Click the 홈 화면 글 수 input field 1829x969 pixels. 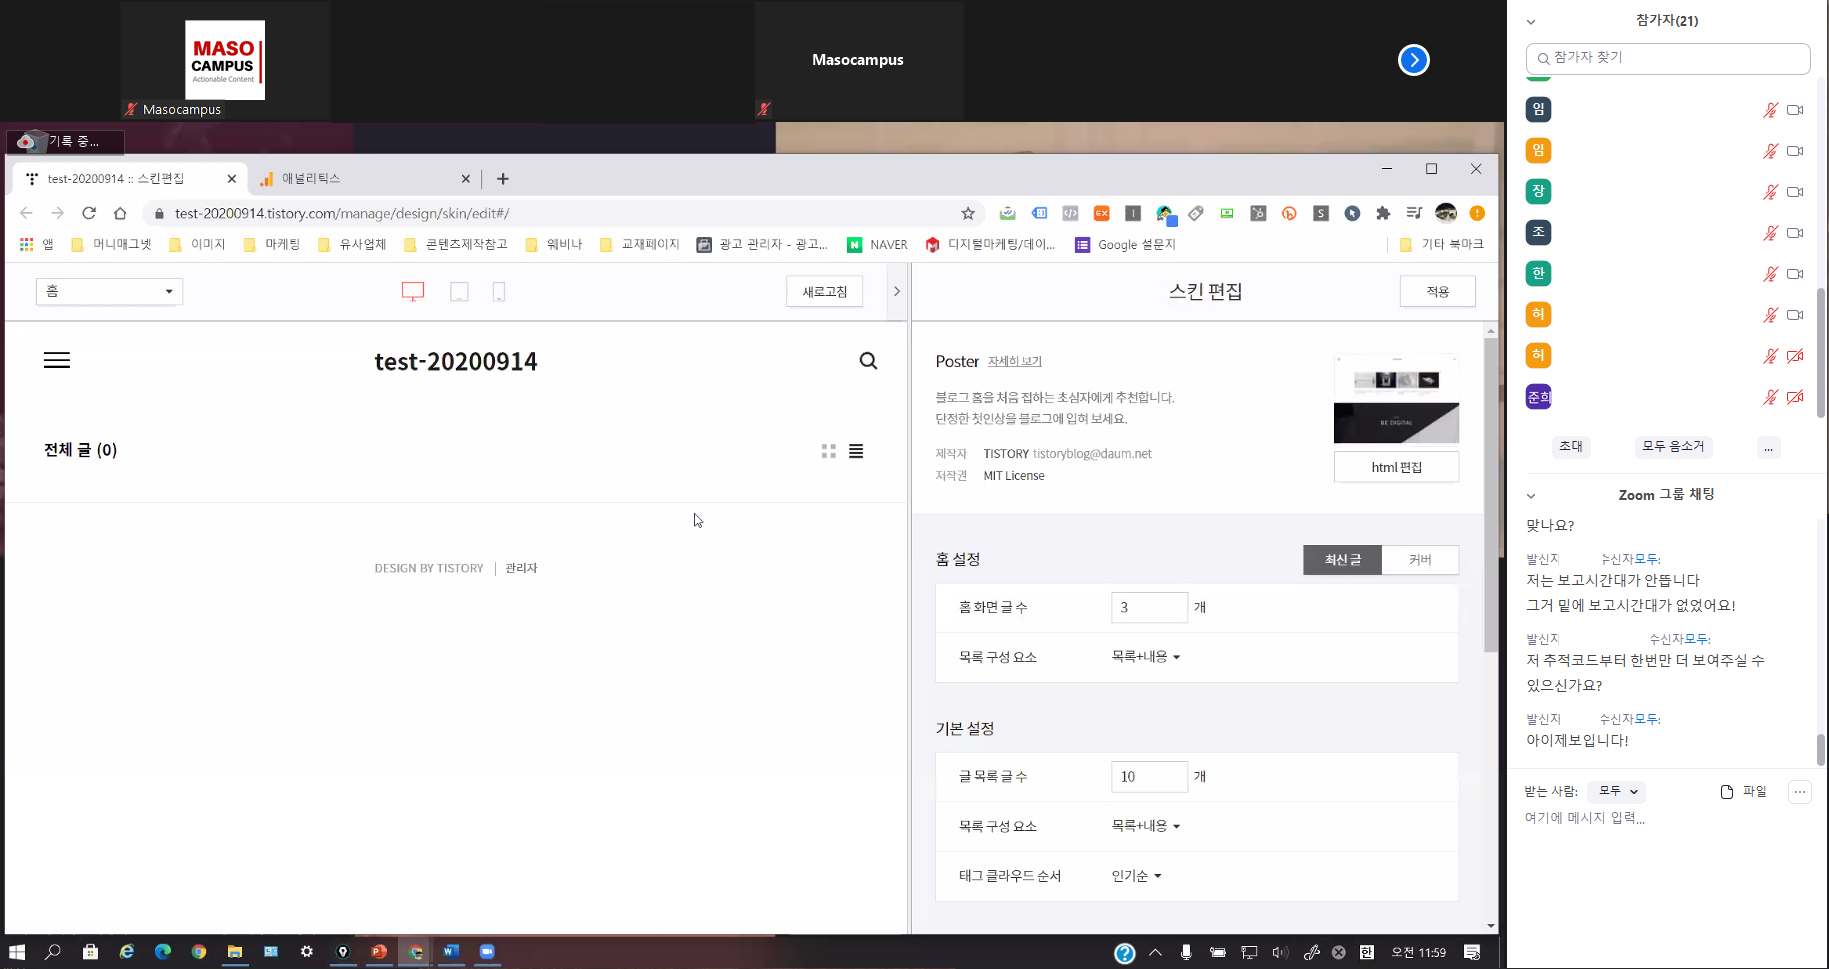[1148, 607]
